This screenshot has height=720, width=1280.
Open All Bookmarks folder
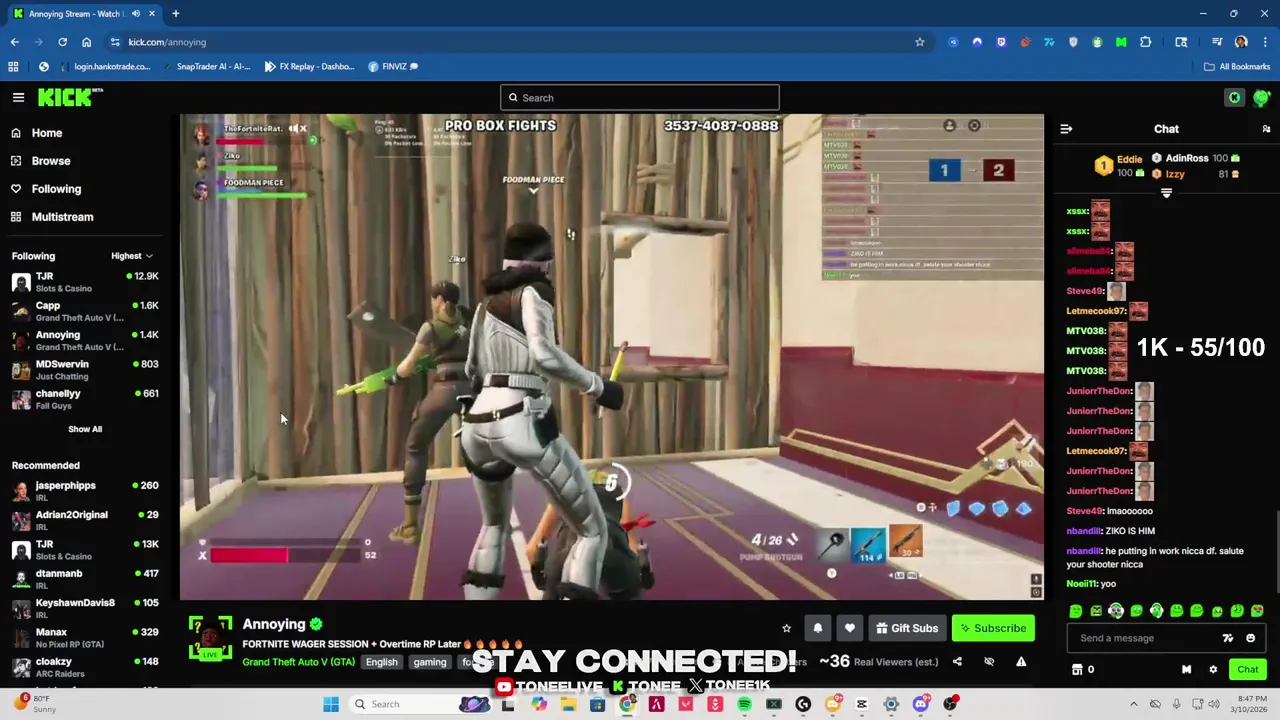point(1237,66)
